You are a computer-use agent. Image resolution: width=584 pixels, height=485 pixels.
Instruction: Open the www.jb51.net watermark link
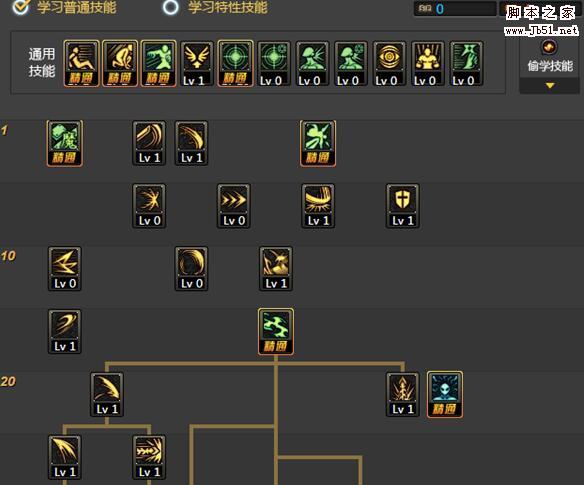point(541,31)
